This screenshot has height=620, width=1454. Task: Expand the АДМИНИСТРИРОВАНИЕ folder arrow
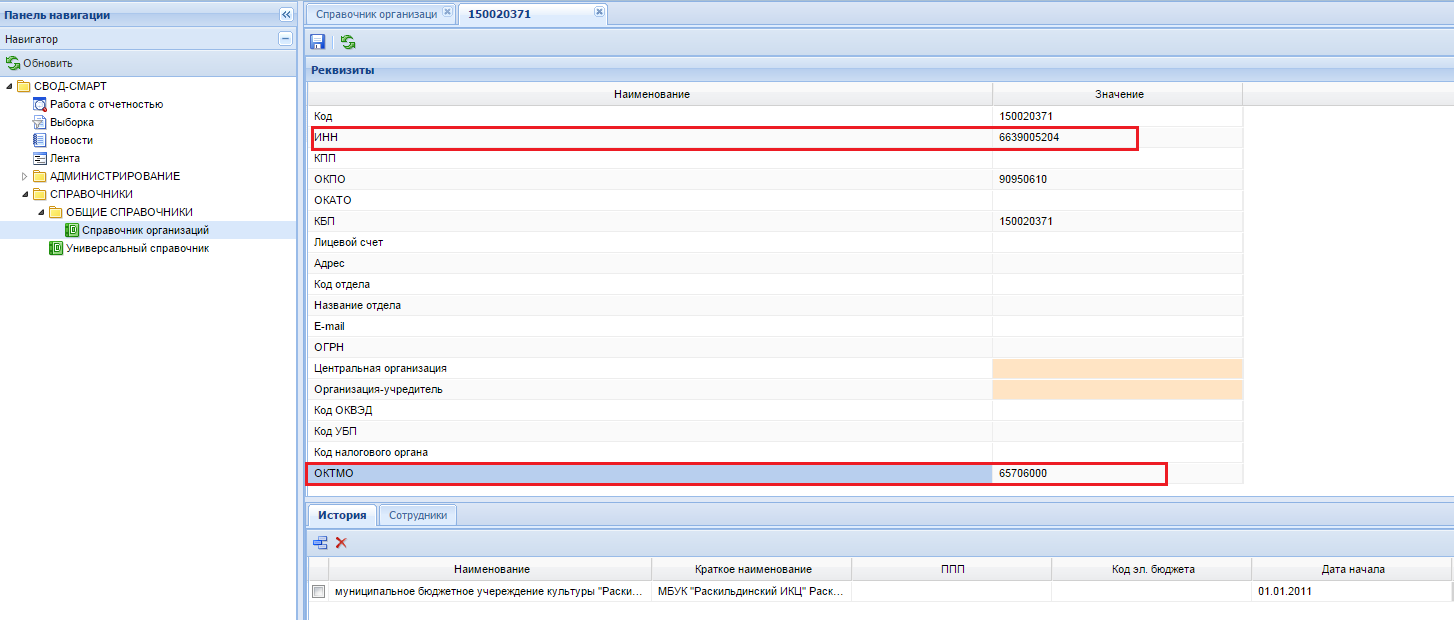[25, 176]
